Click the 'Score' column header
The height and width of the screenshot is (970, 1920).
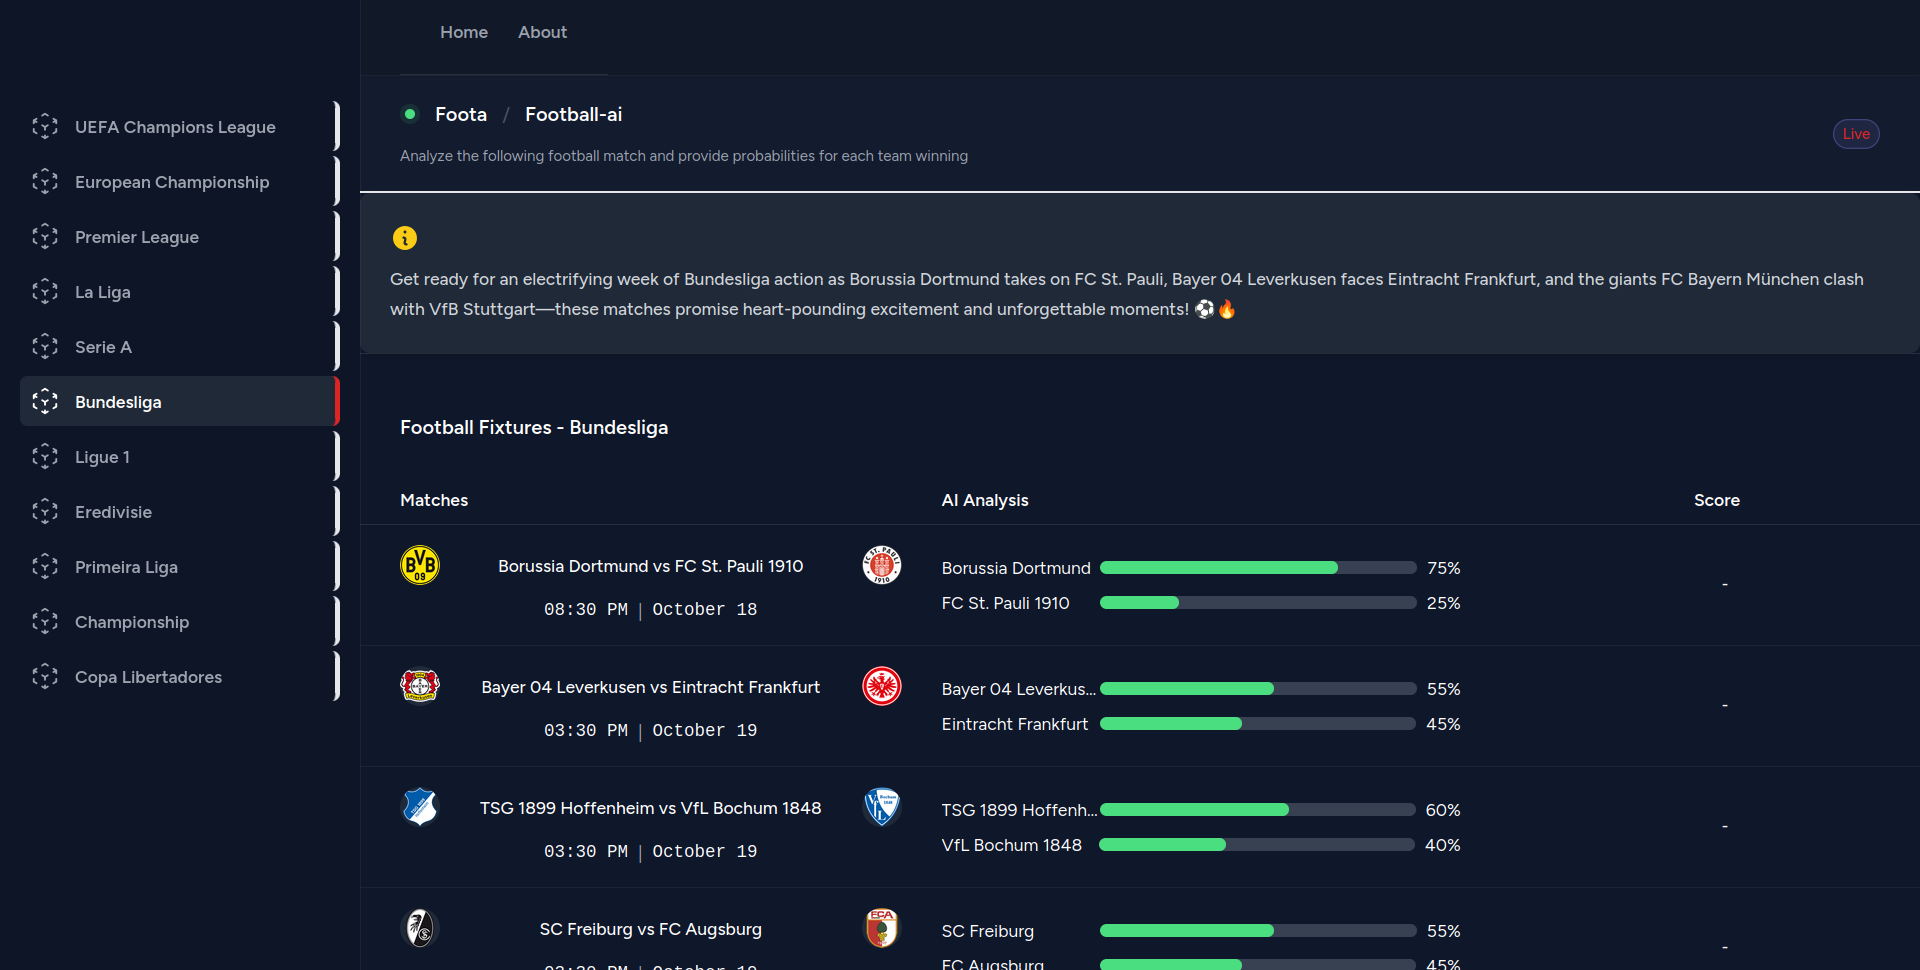[1717, 500]
